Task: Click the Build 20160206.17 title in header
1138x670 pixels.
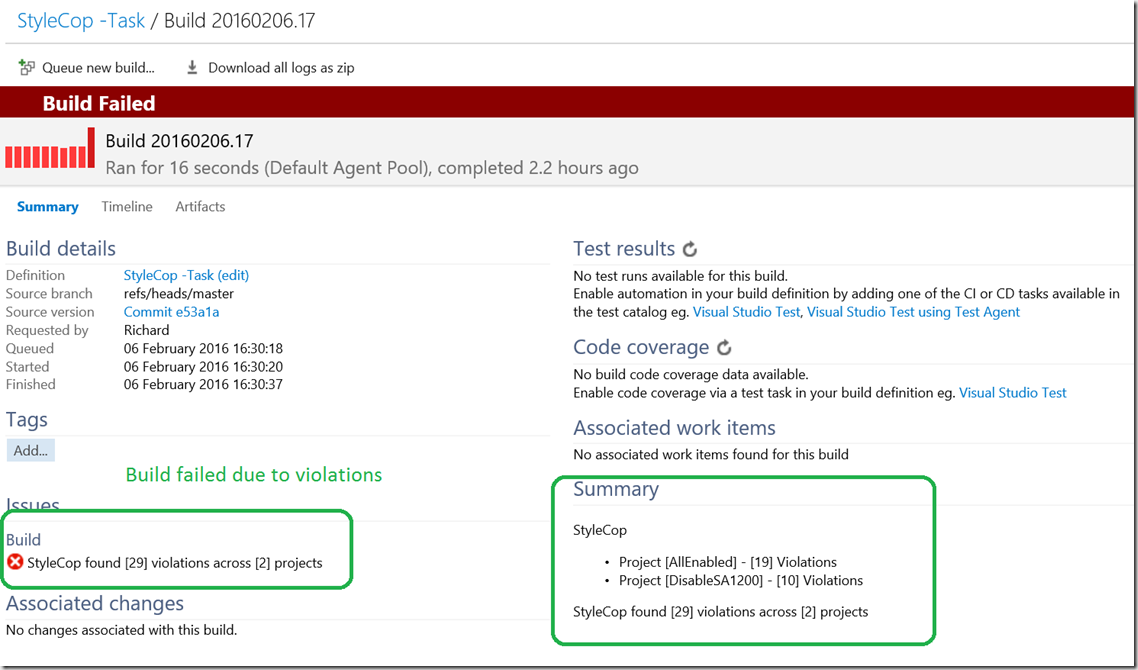Action: click(180, 141)
